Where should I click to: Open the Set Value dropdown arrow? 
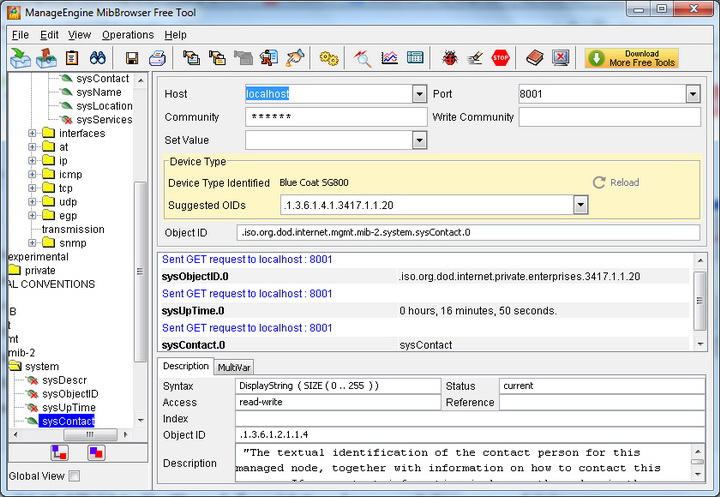[419, 140]
